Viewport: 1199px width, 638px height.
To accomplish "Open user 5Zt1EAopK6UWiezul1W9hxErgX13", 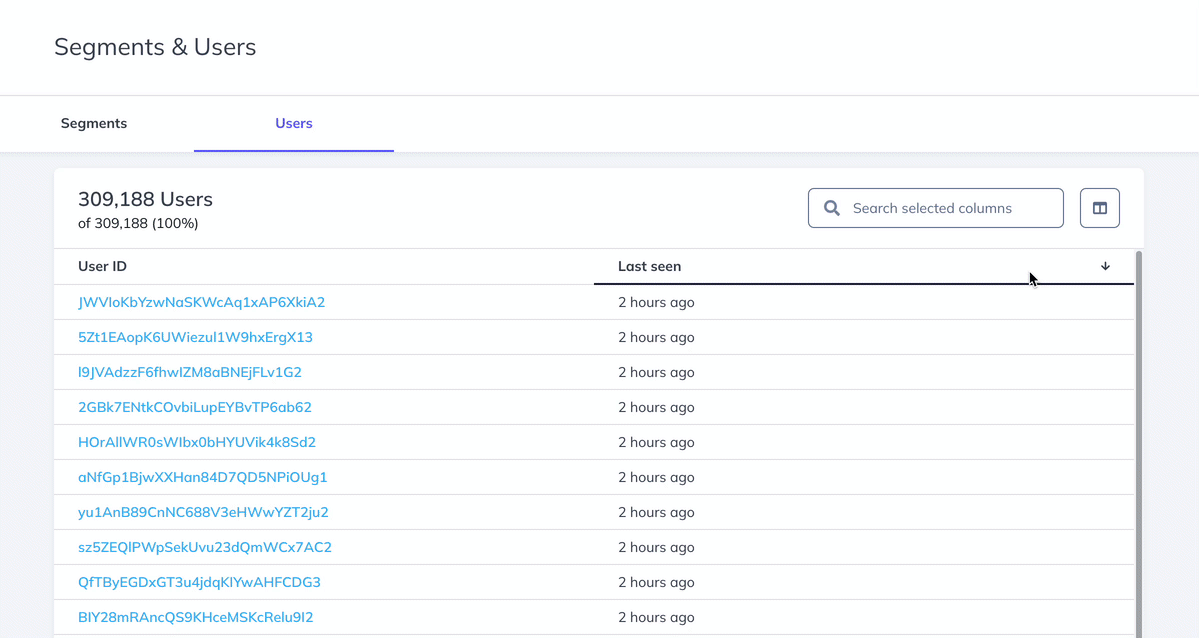I will pyautogui.click(x=195, y=337).
